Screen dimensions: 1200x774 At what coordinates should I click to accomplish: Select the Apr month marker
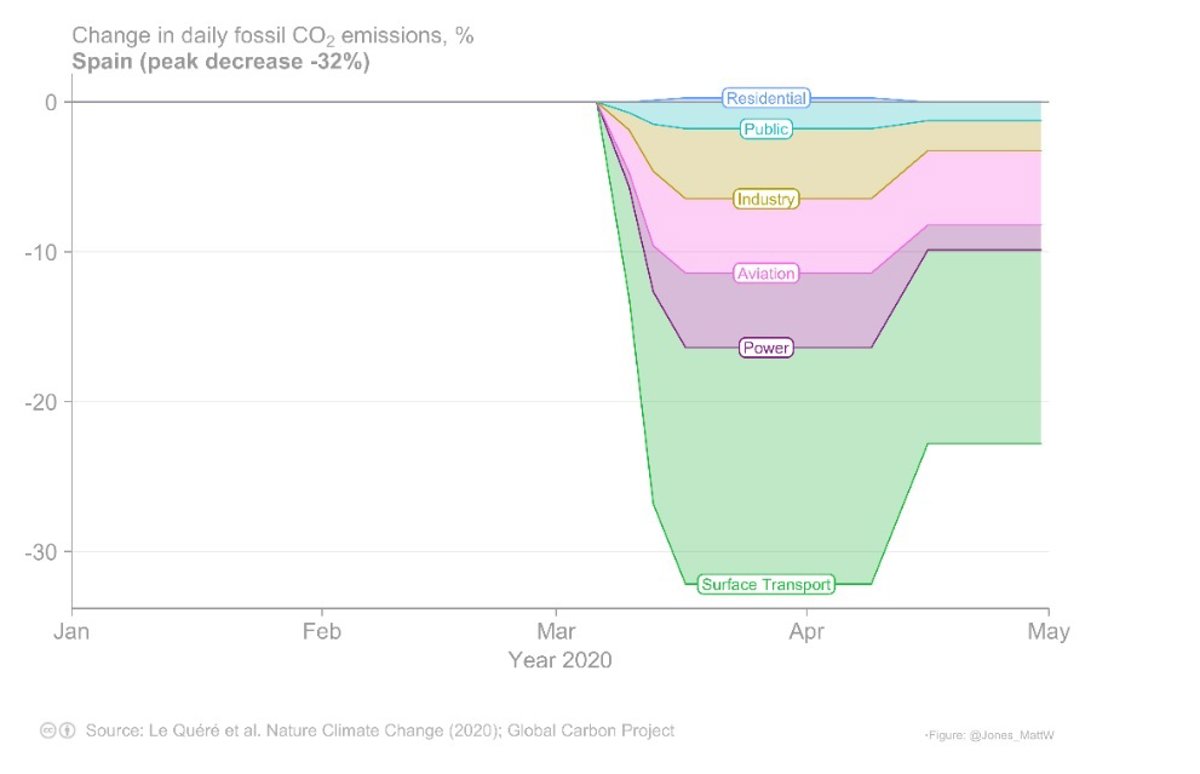[807, 632]
